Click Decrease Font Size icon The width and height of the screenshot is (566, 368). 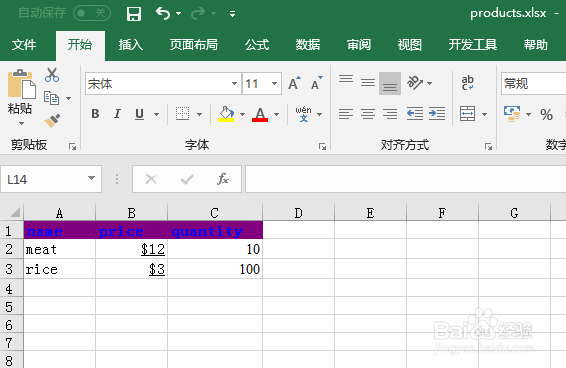(317, 83)
